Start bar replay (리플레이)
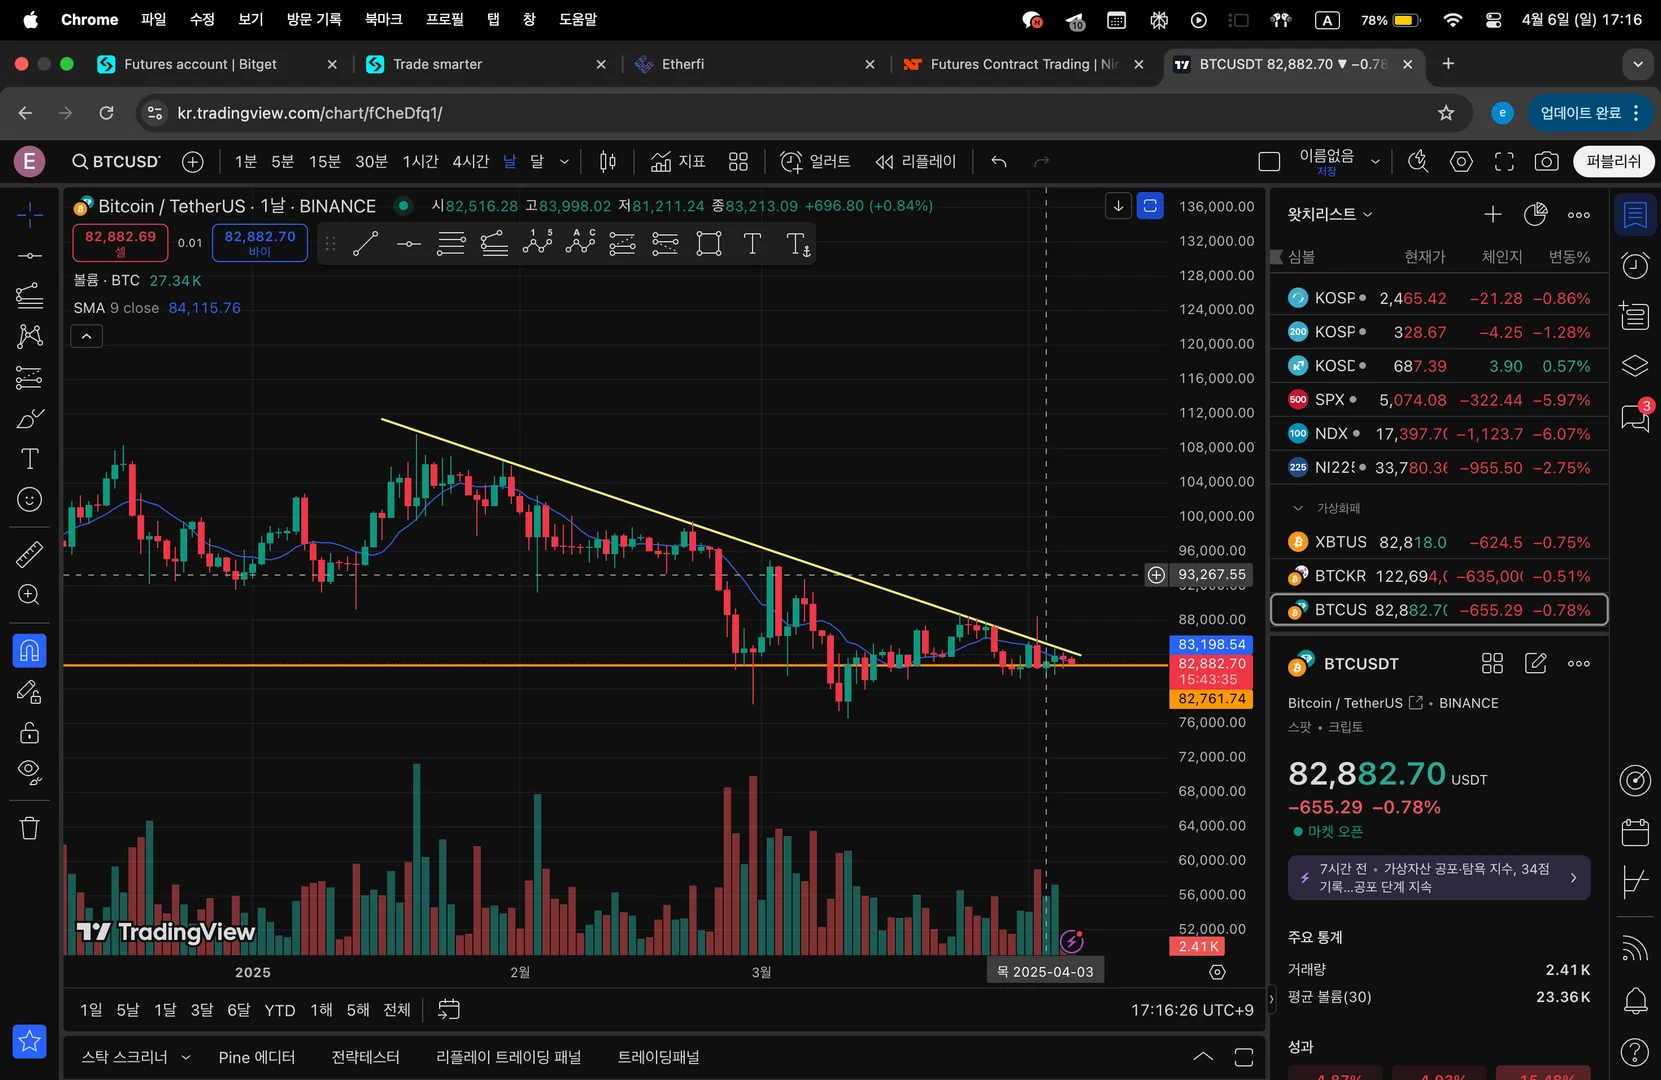The height and width of the screenshot is (1080, 1661). pos(916,162)
